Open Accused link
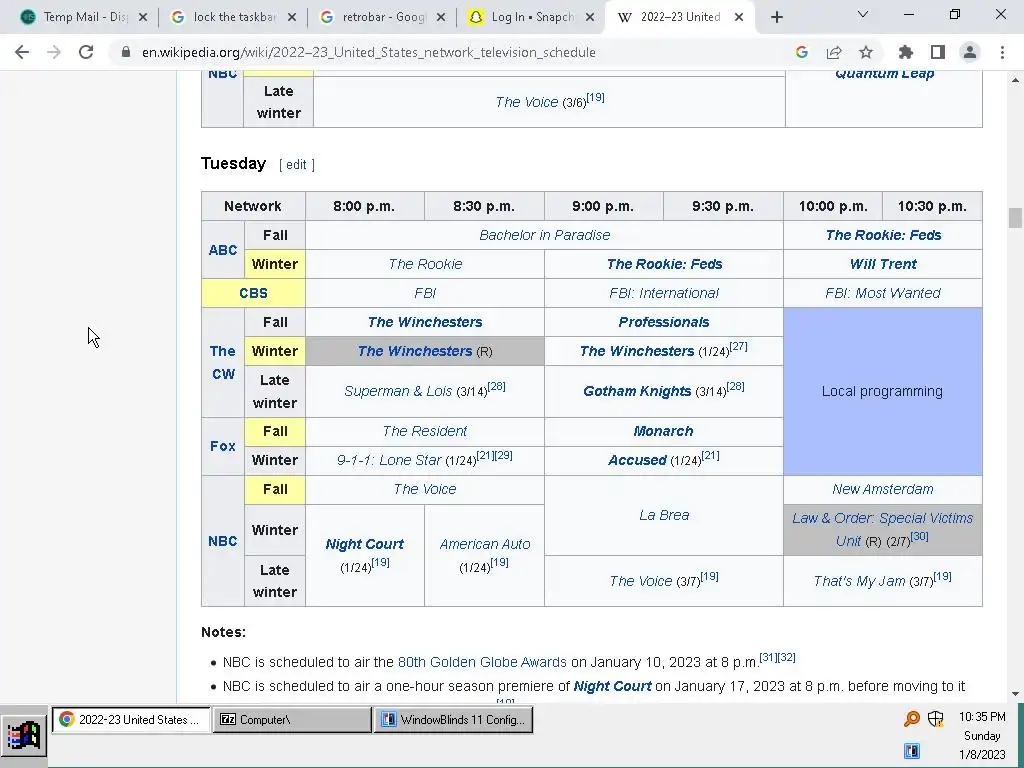 (x=637, y=460)
